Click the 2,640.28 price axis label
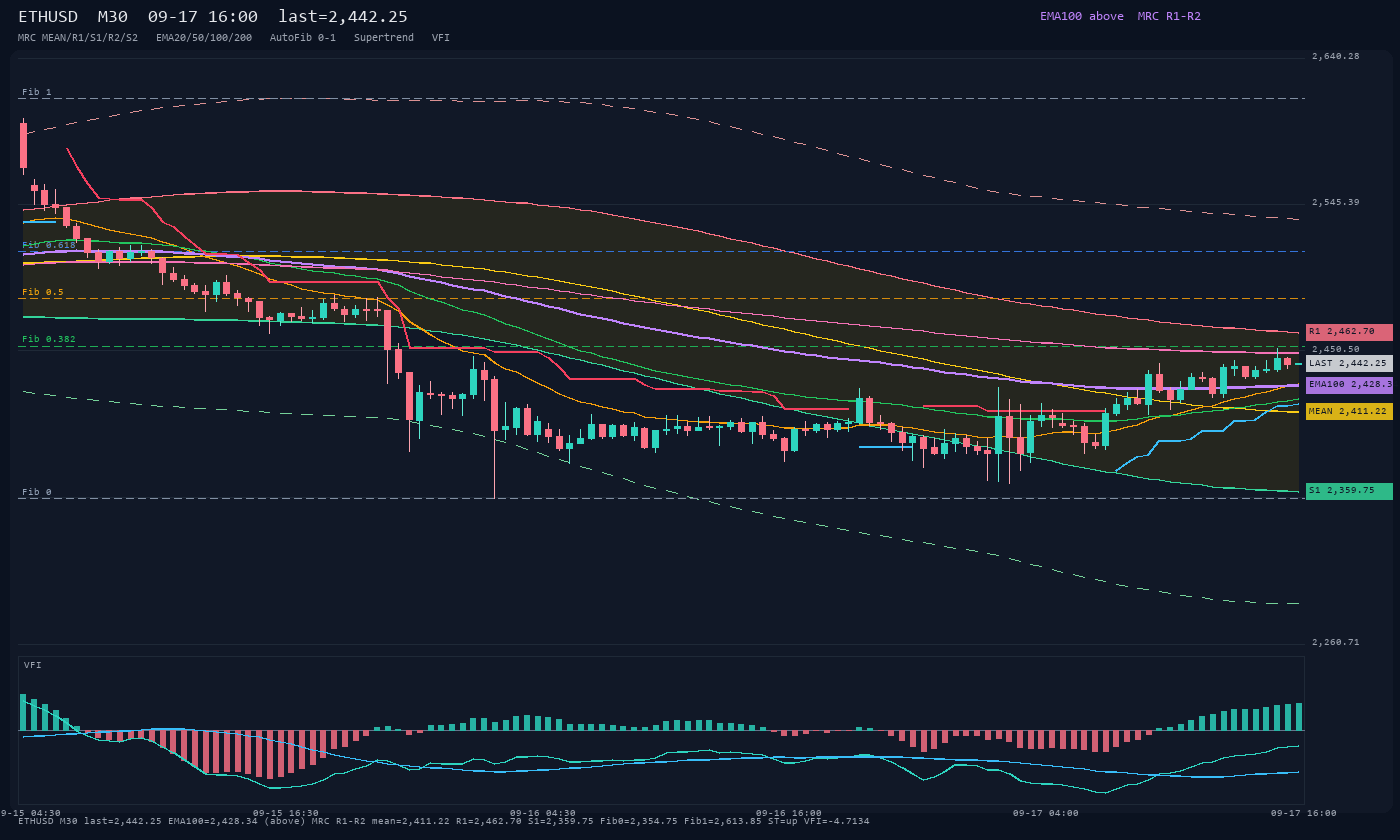The image size is (1400, 840). [1336, 57]
